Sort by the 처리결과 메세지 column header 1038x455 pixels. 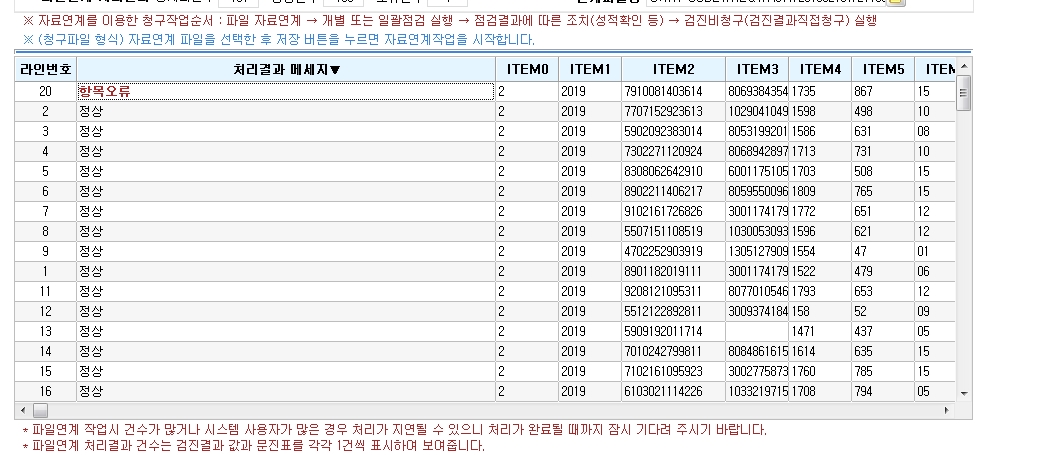click(286, 70)
